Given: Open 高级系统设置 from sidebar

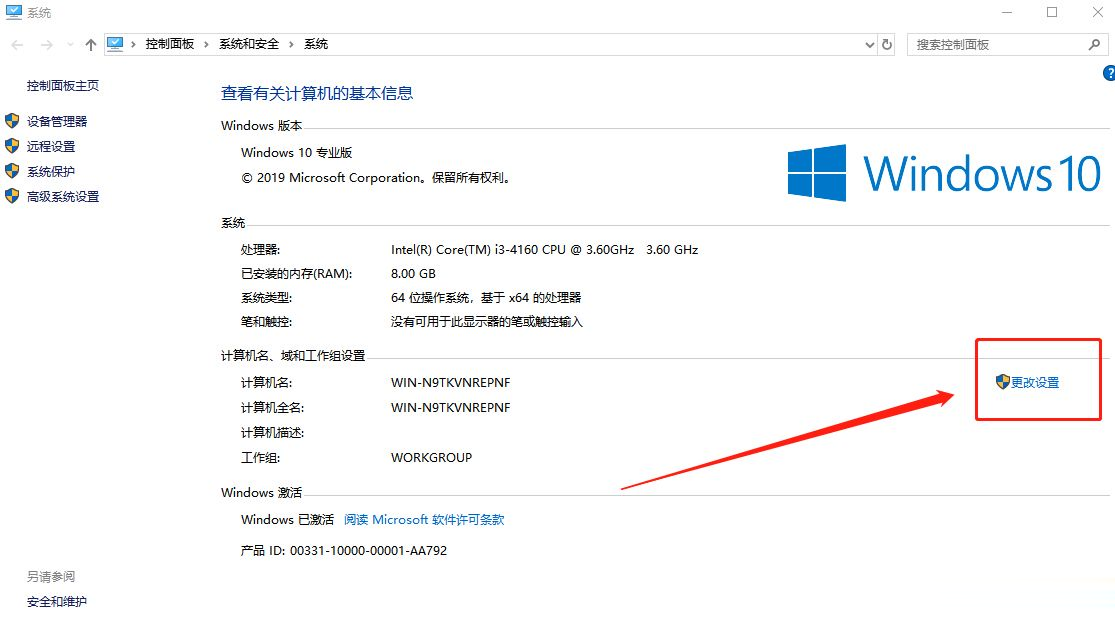Looking at the screenshot, I should click(63, 196).
